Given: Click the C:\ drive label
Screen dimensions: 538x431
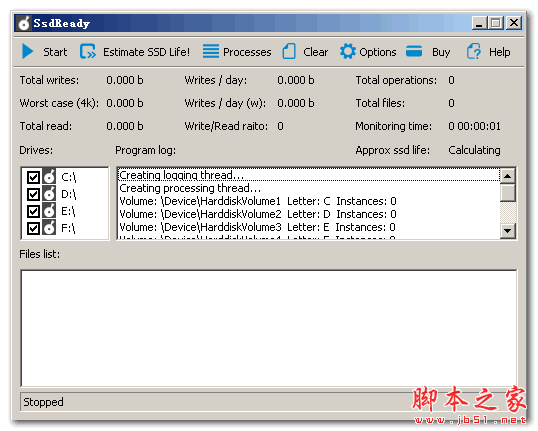Looking at the screenshot, I should point(69,177).
